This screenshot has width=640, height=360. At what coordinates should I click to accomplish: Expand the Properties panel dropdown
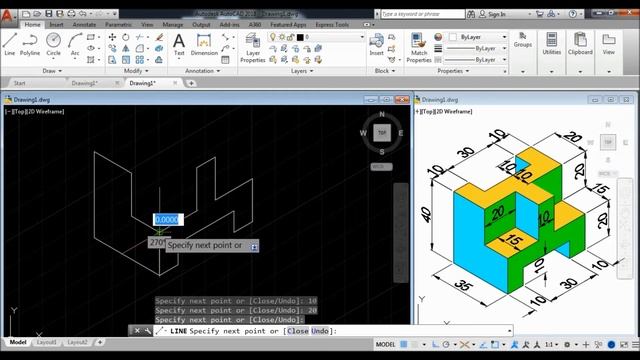(x=453, y=71)
